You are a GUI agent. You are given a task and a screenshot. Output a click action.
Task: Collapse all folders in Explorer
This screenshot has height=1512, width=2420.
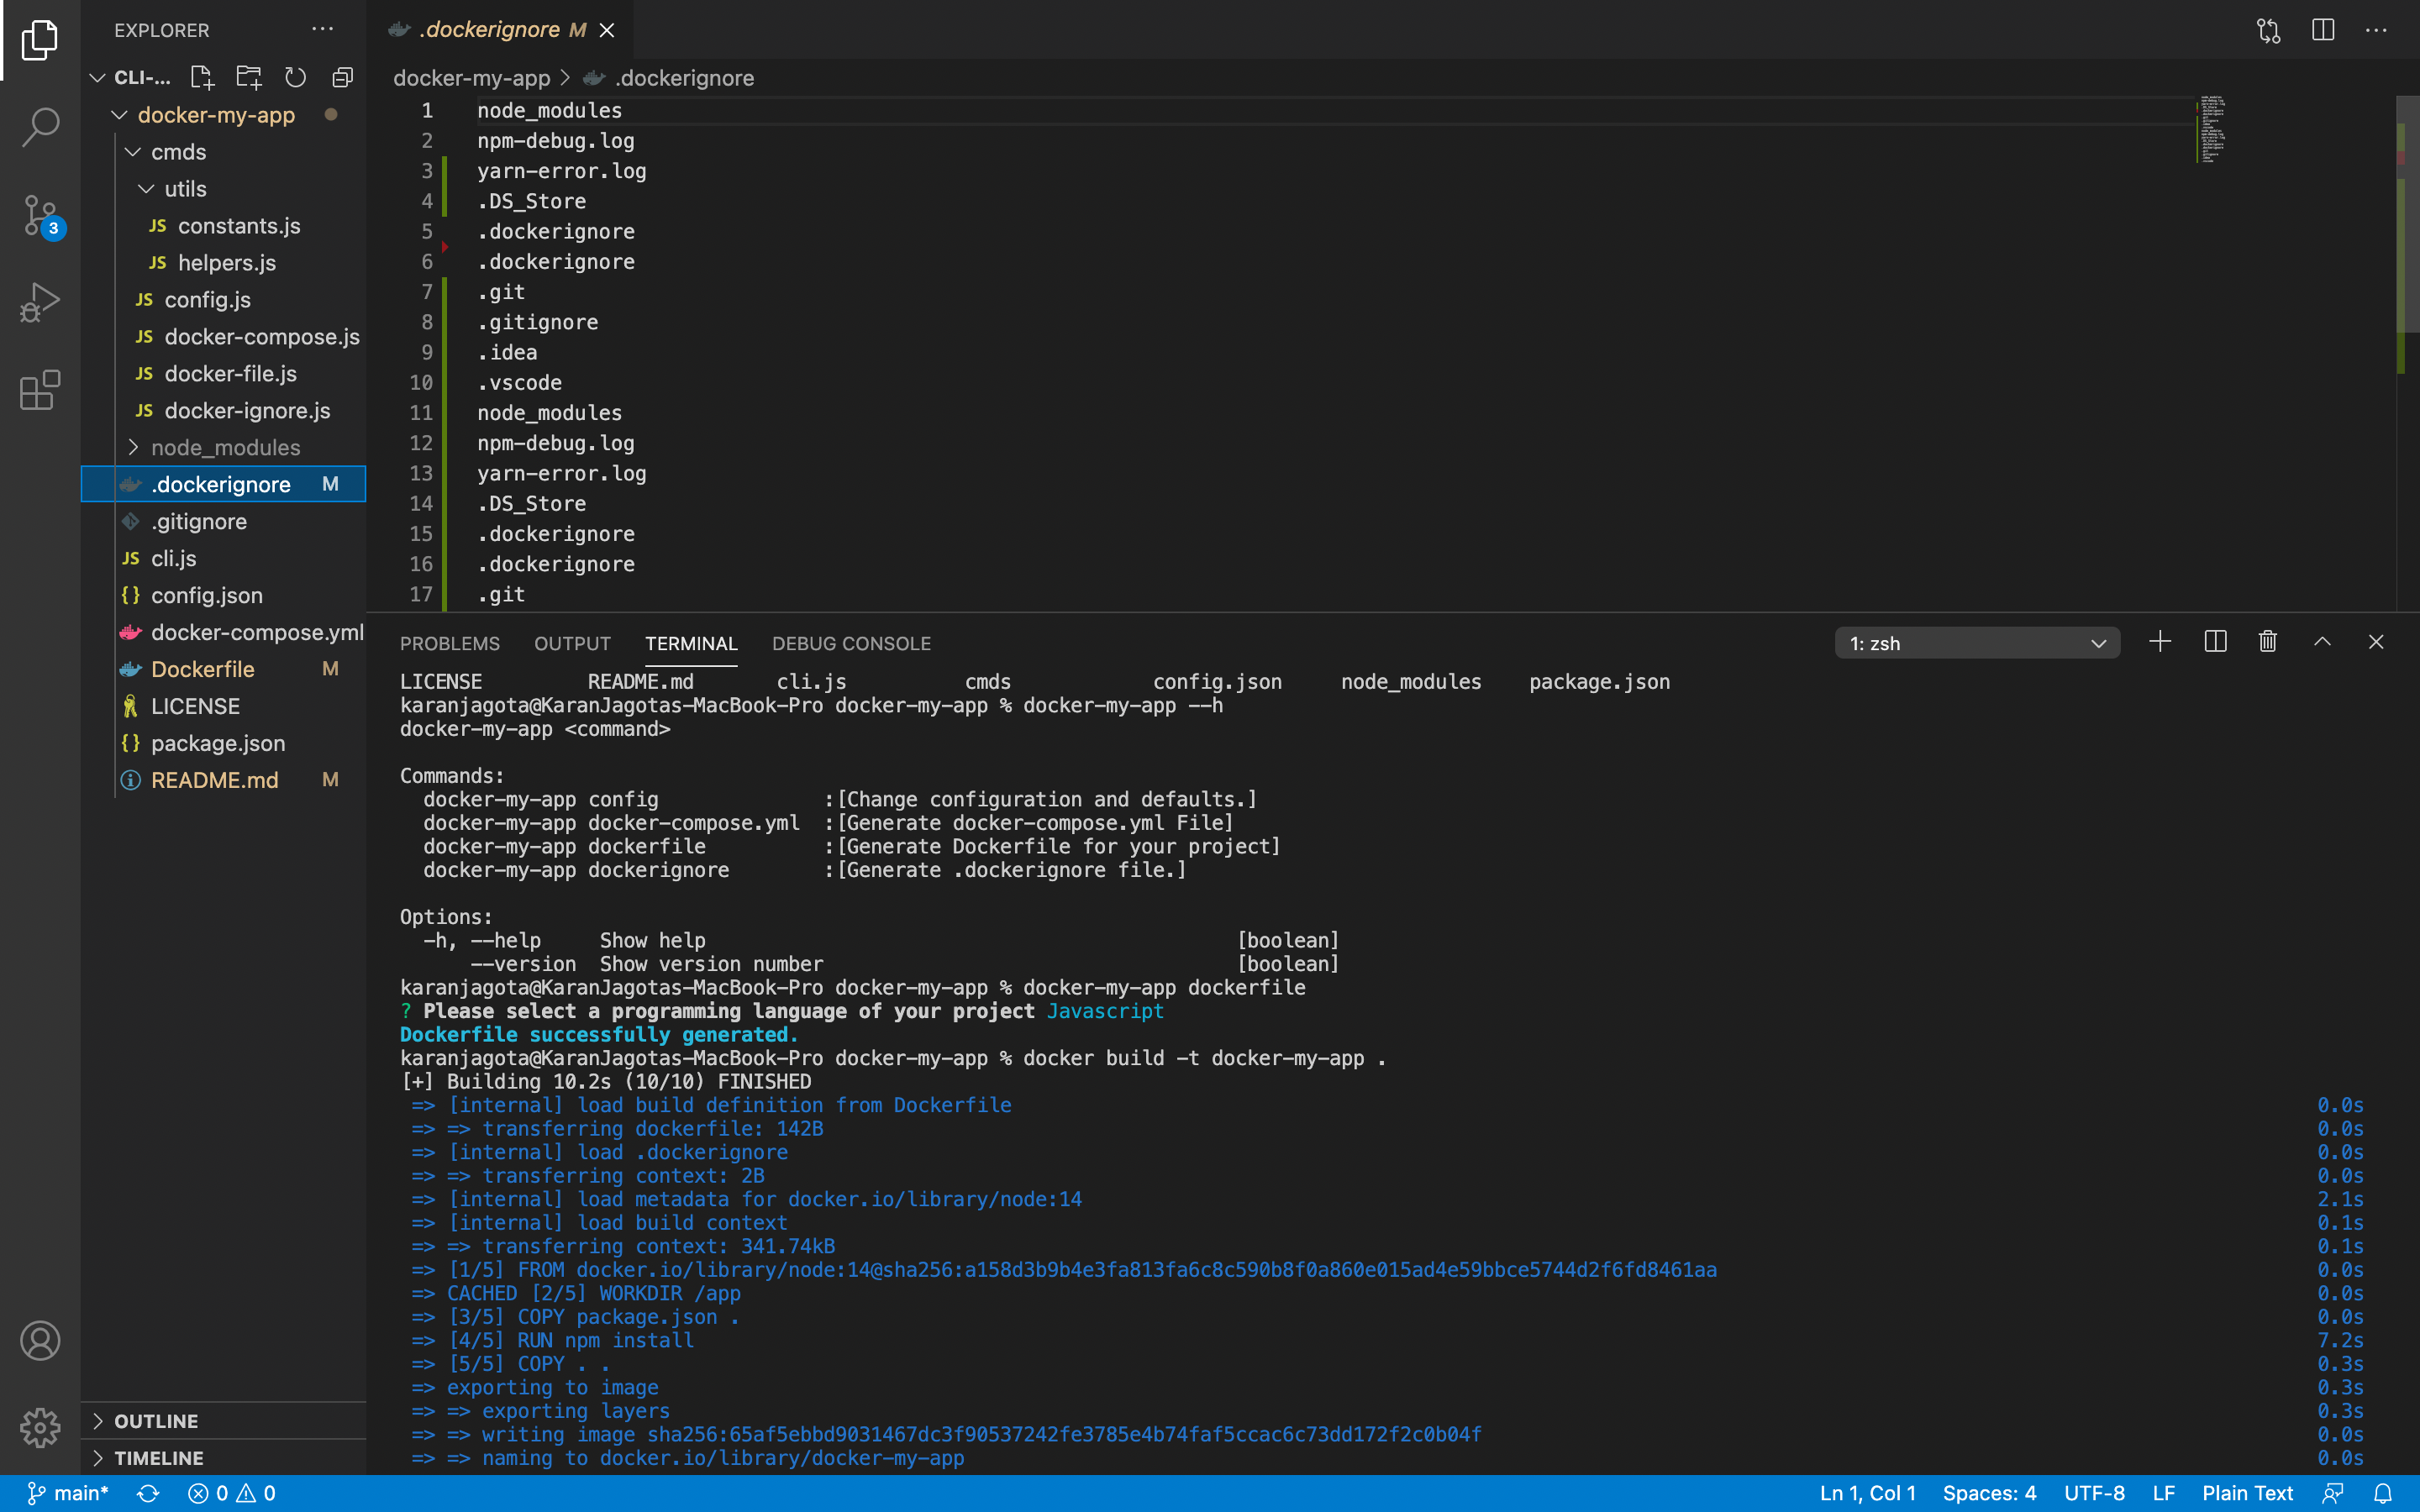[343, 77]
